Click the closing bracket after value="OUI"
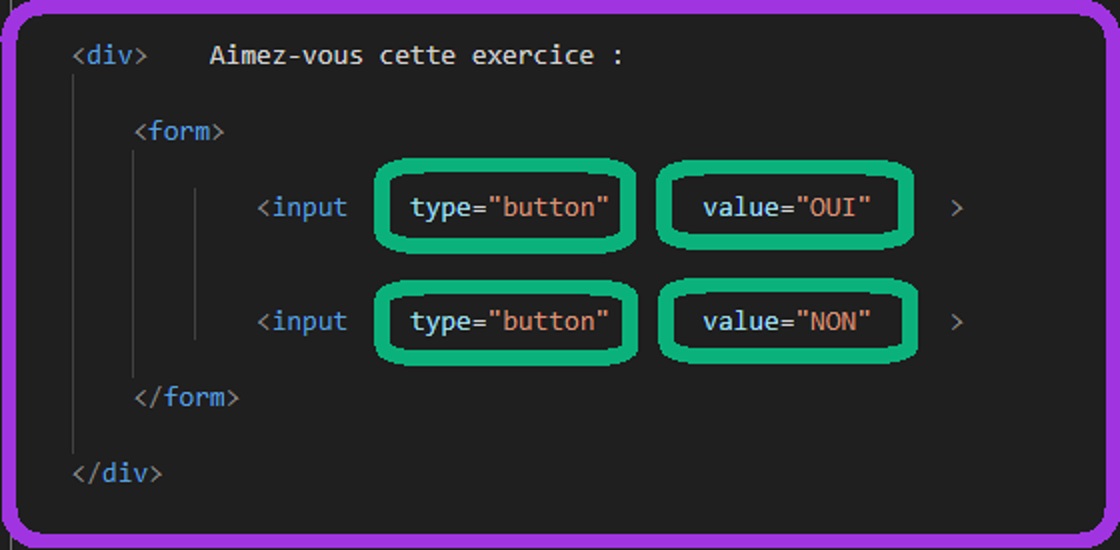The height and width of the screenshot is (550, 1120). (x=957, y=208)
